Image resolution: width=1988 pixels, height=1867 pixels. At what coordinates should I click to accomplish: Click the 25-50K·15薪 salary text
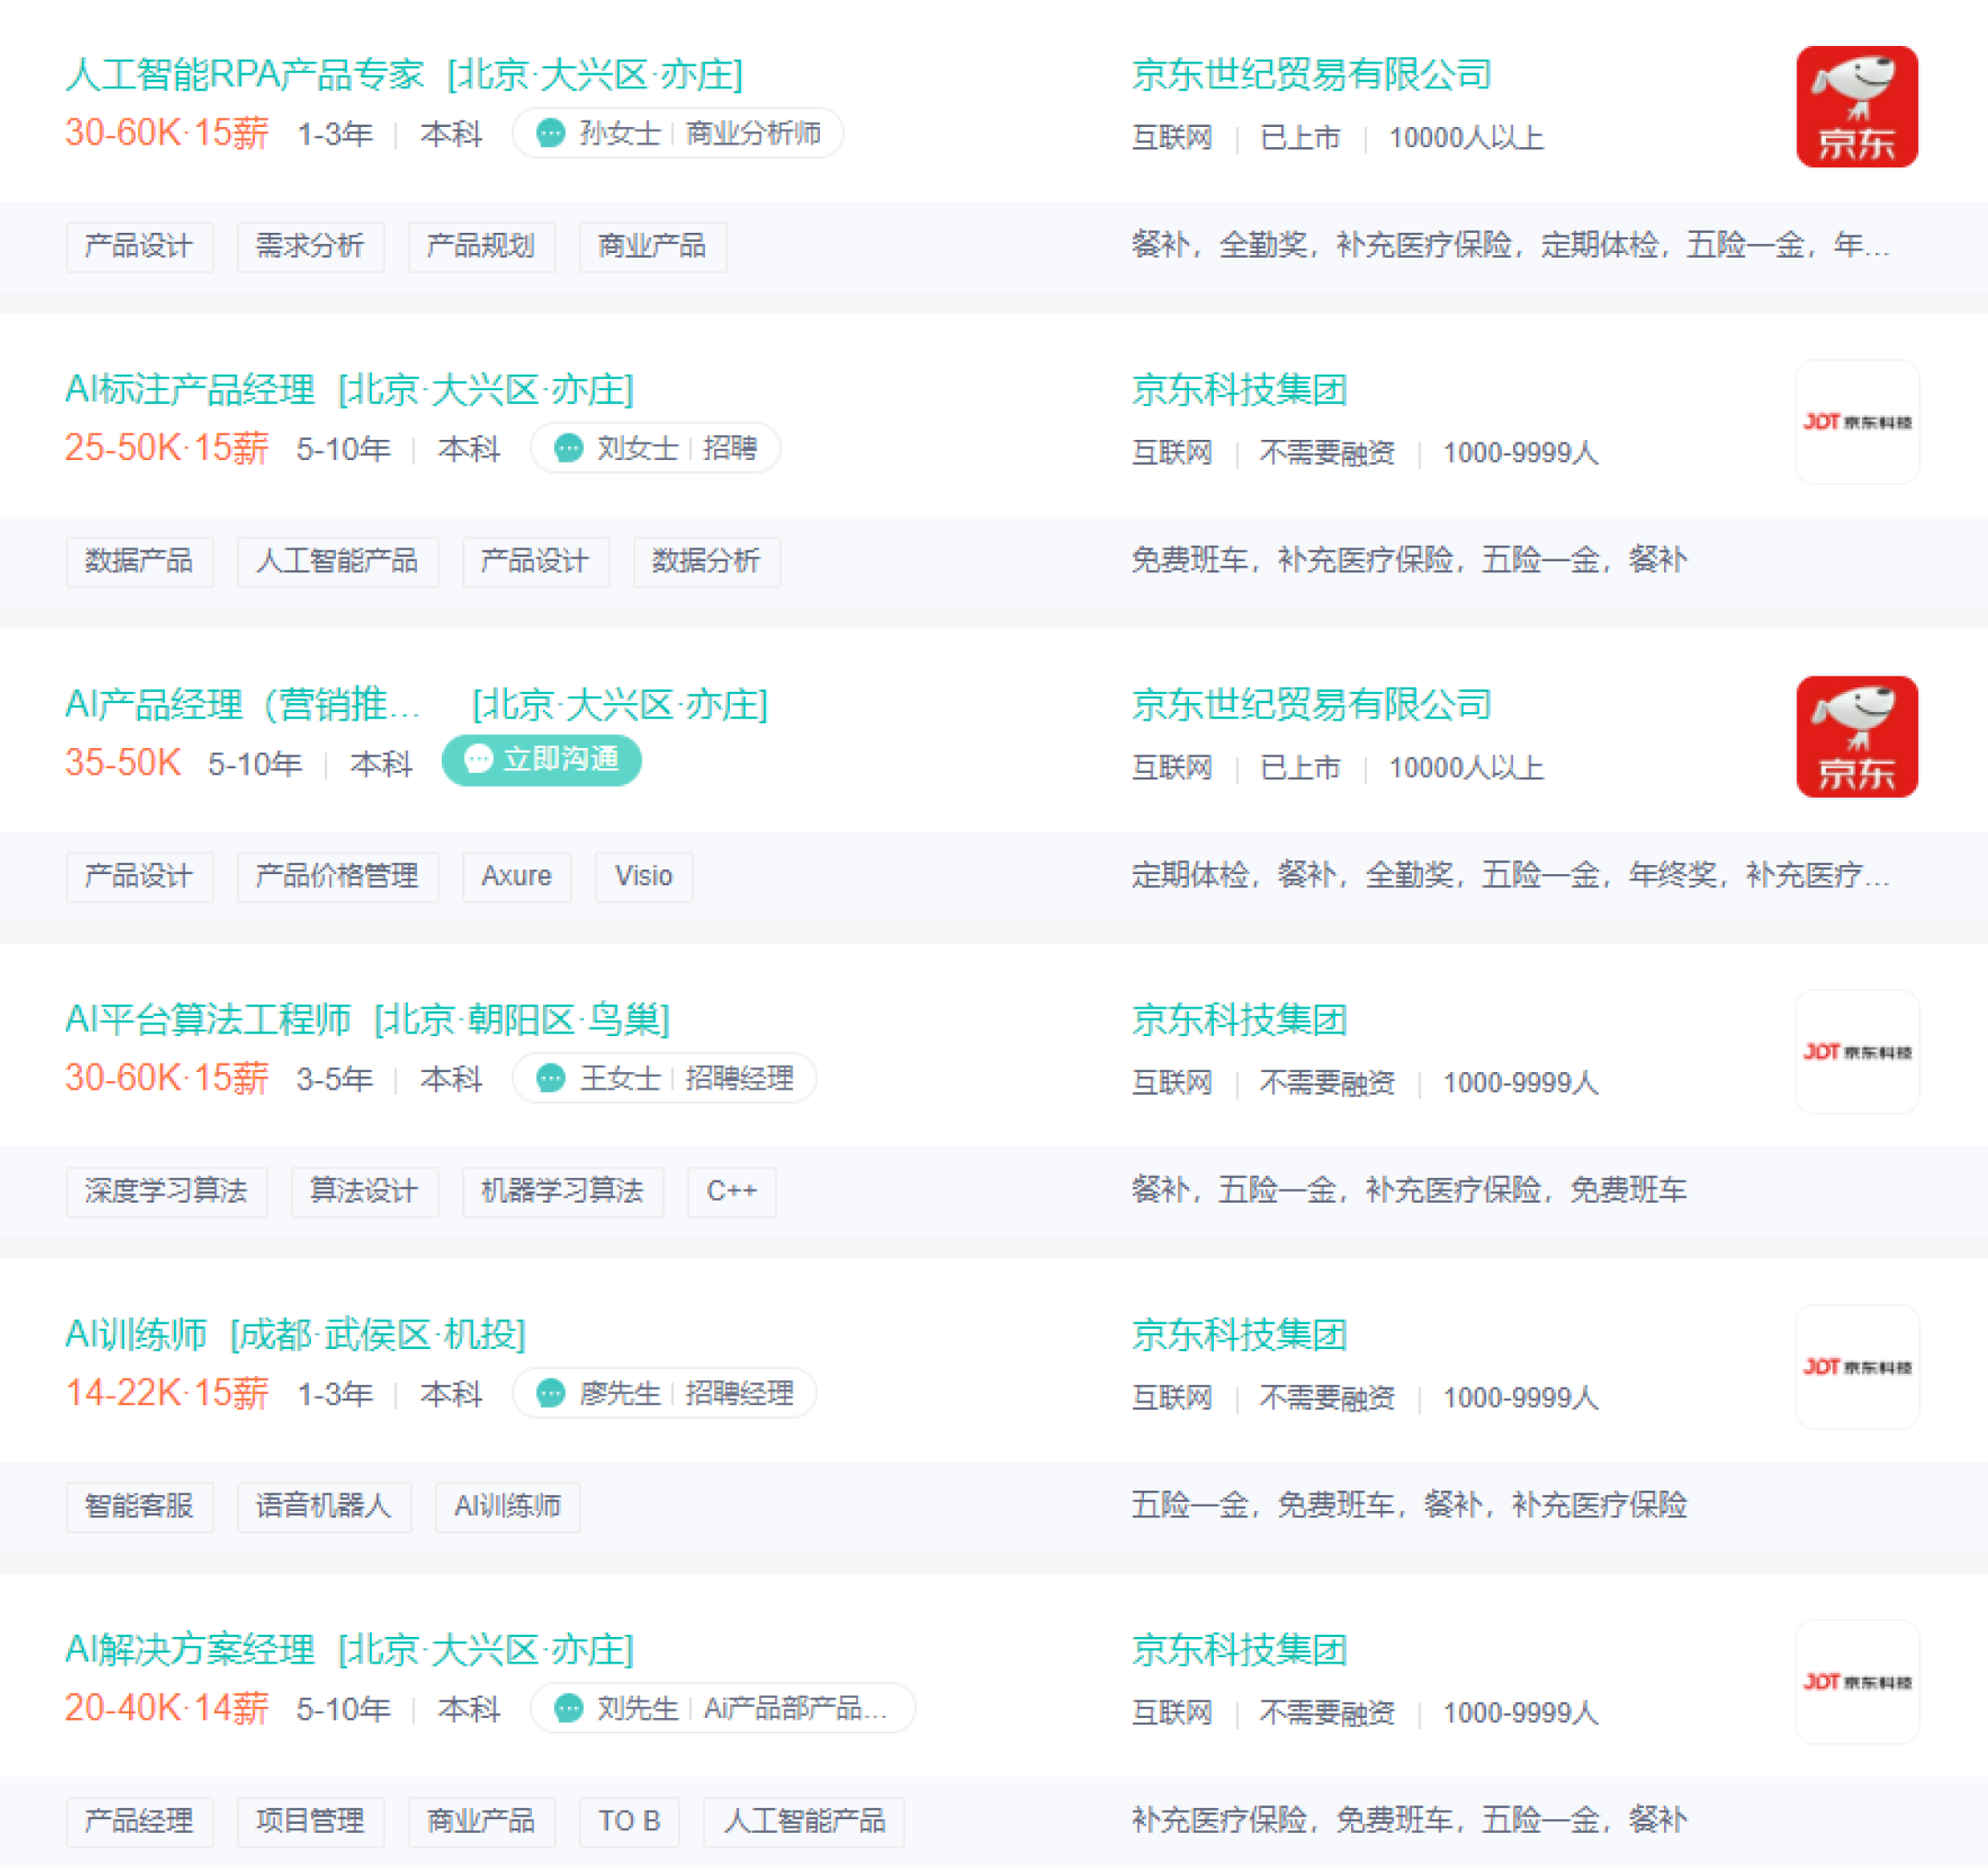point(167,448)
